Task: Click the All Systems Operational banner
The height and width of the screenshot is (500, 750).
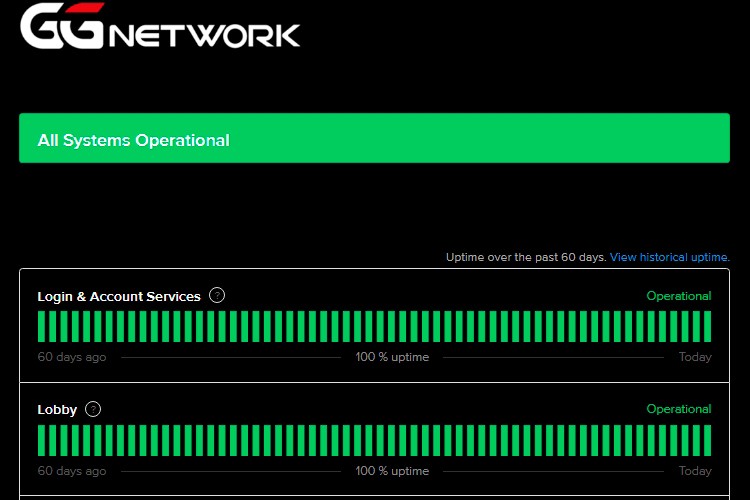Action: click(374, 138)
